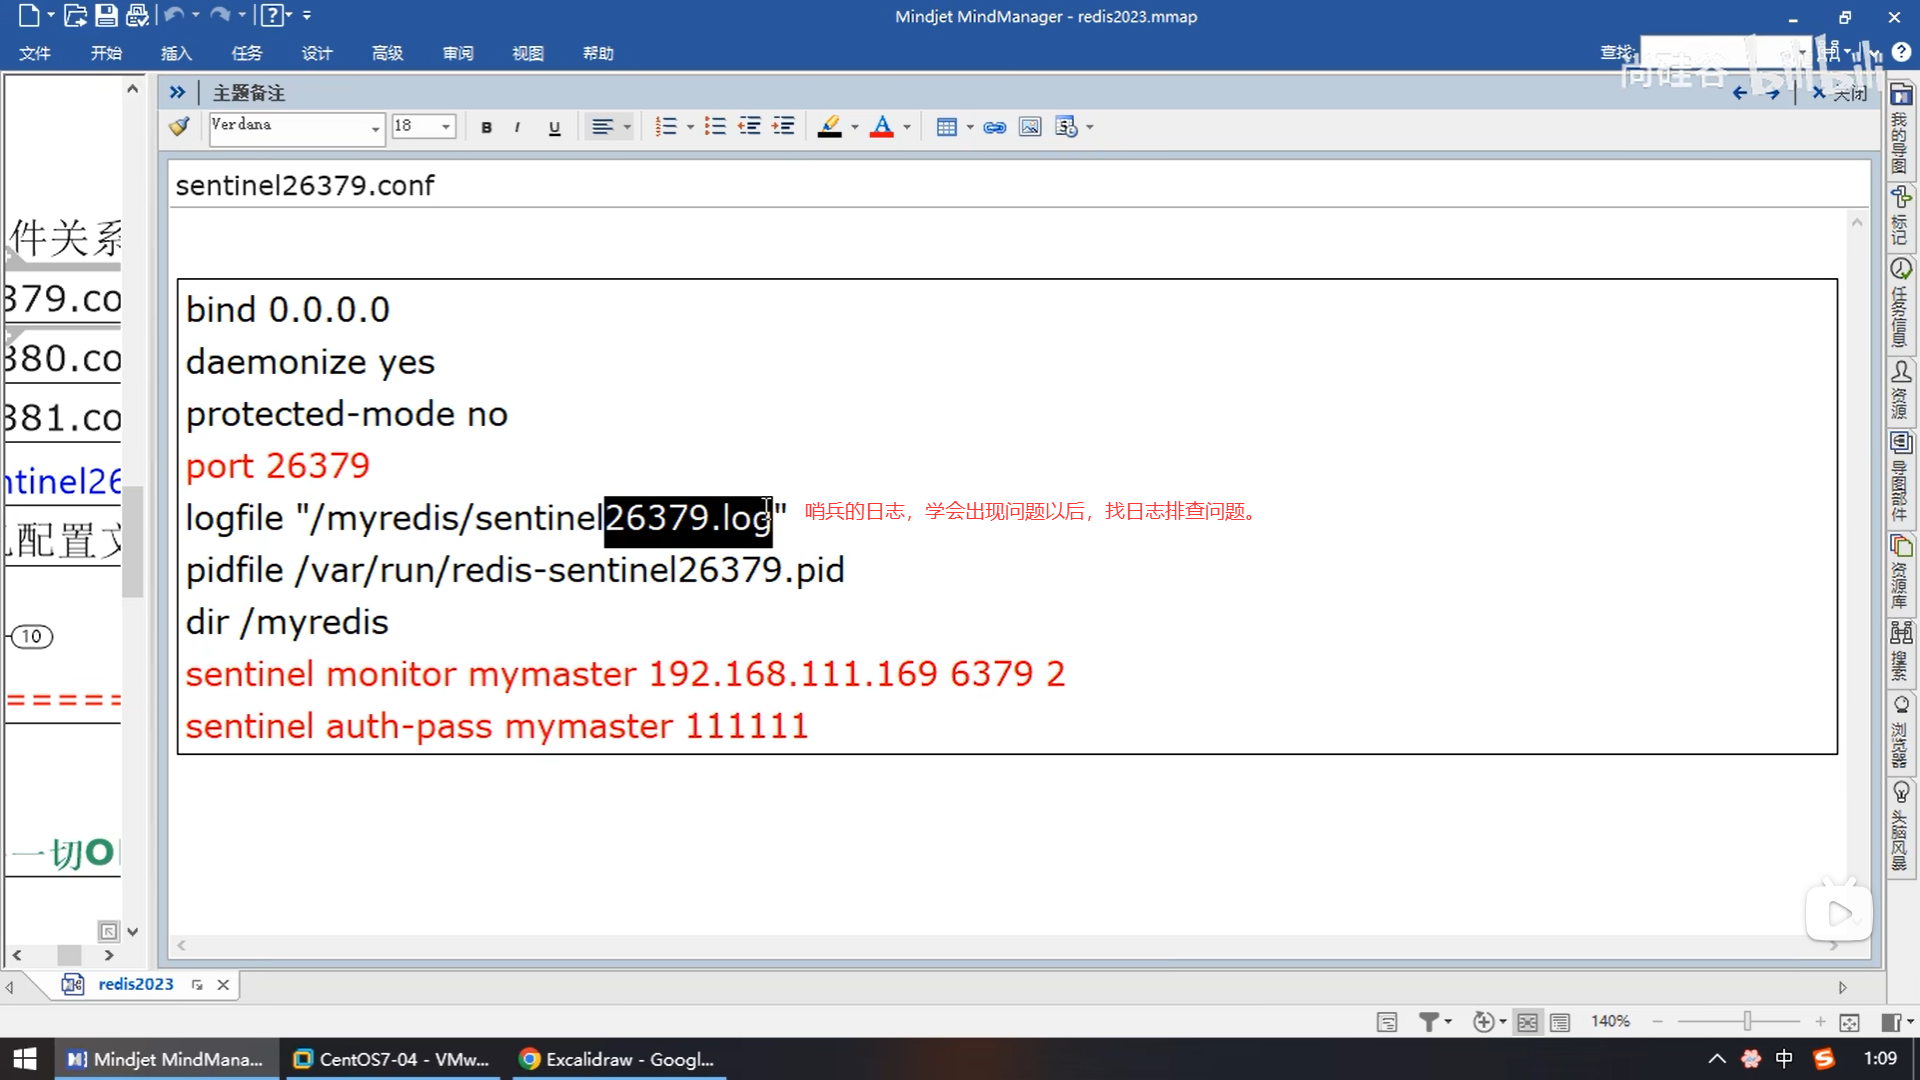Save the map with the toolbar save icon

click(x=106, y=15)
